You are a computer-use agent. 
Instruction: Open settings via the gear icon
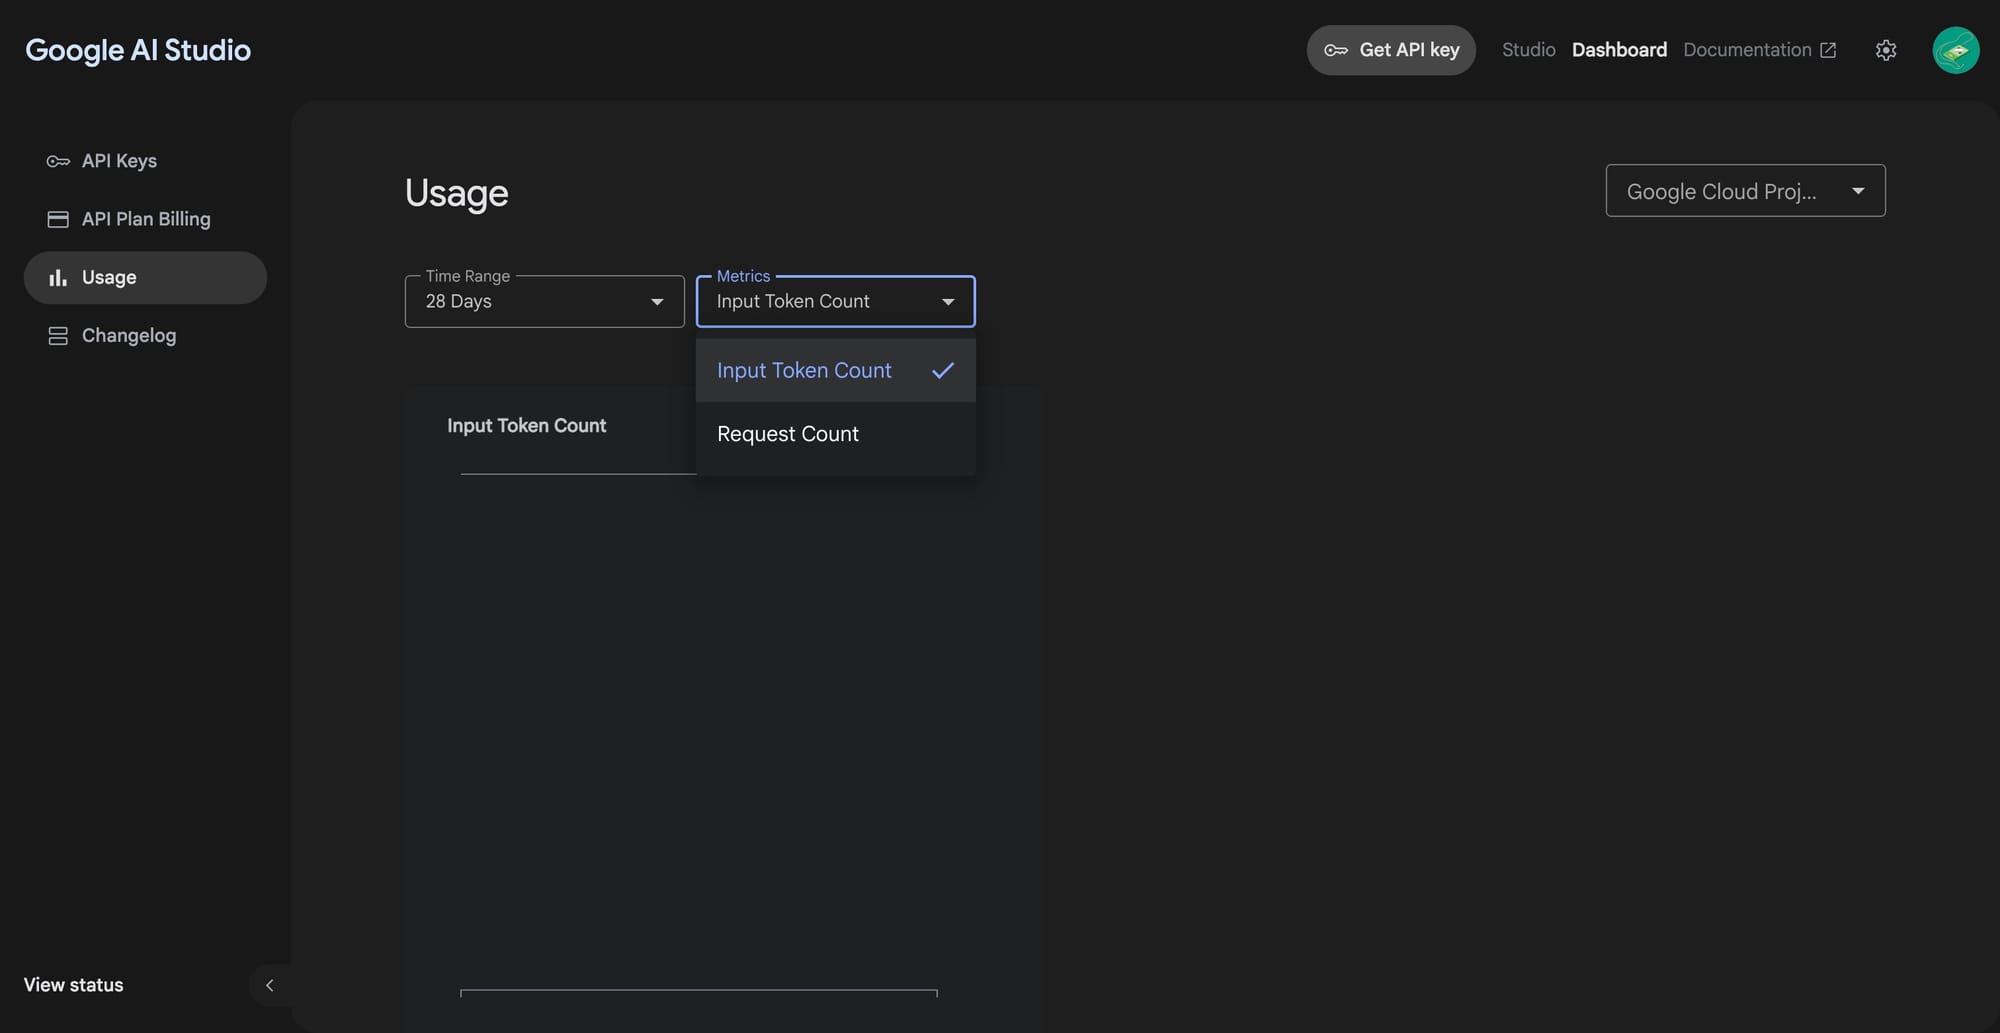tap(1886, 50)
